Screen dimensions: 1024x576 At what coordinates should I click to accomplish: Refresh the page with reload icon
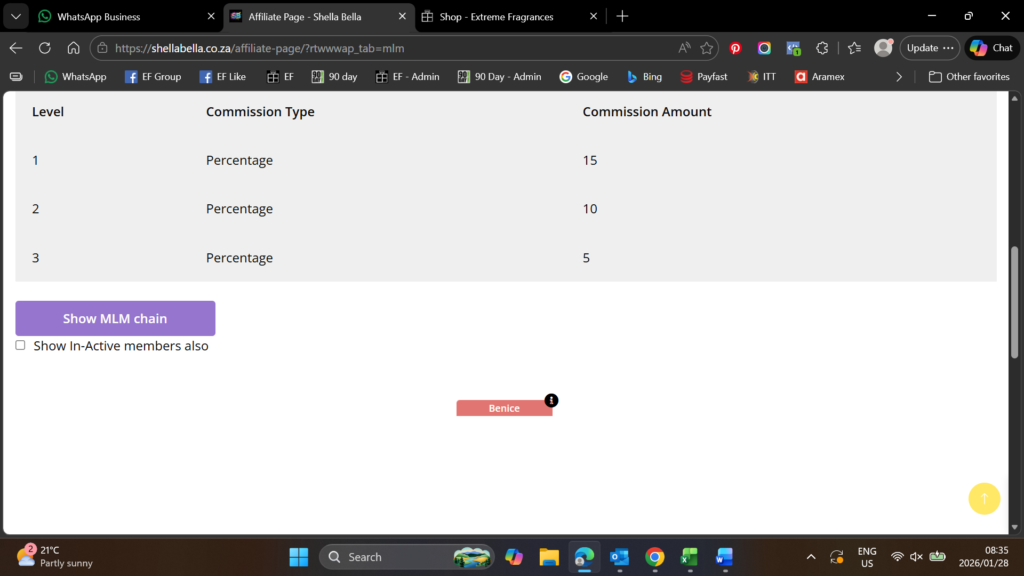[x=45, y=48]
